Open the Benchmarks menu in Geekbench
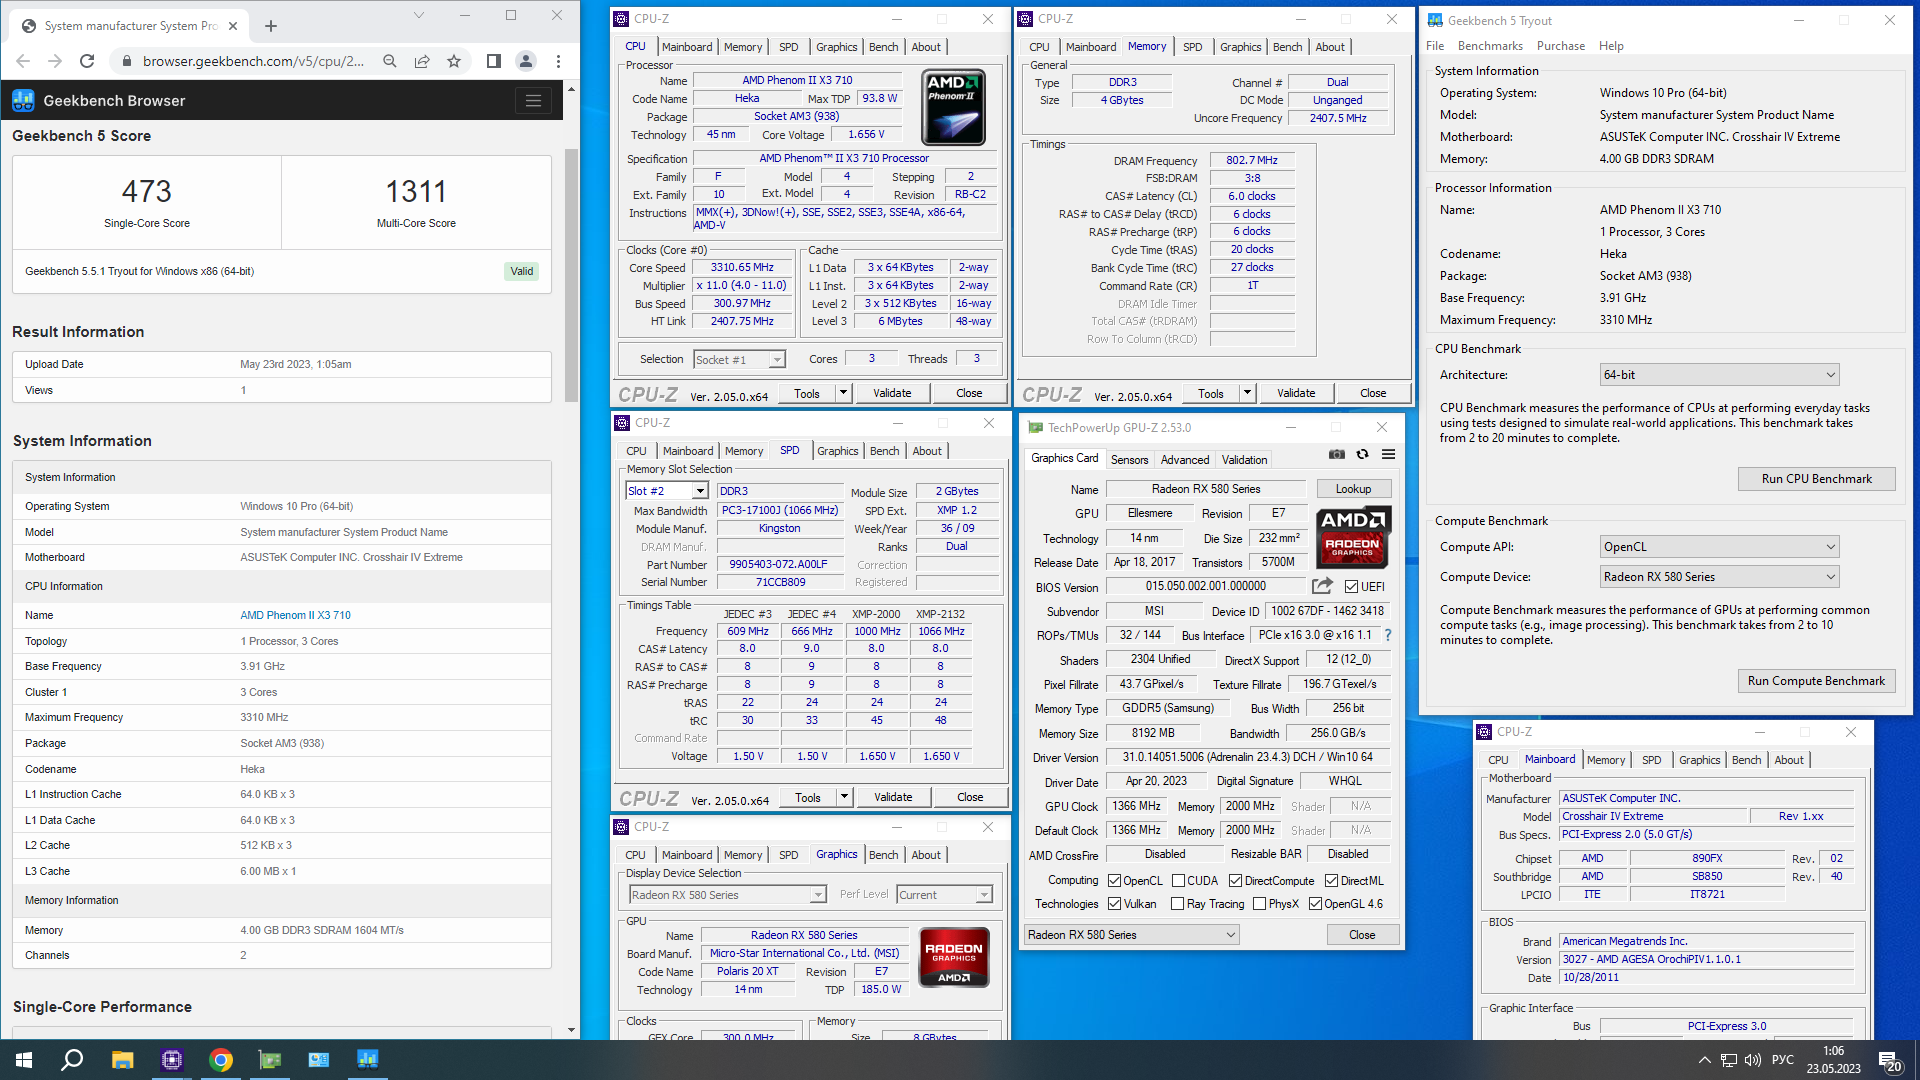 [x=1490, y=46]
